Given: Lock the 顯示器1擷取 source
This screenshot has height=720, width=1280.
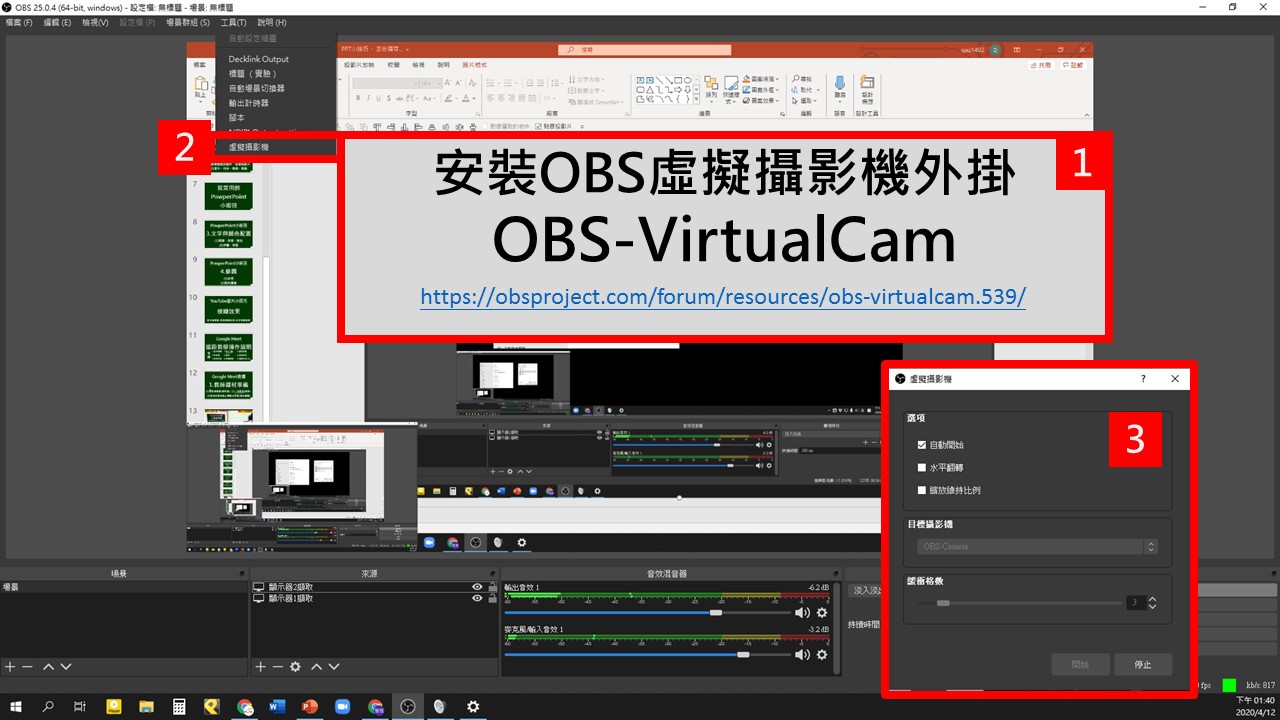Looking at the screenshot, I should [492, 598].
